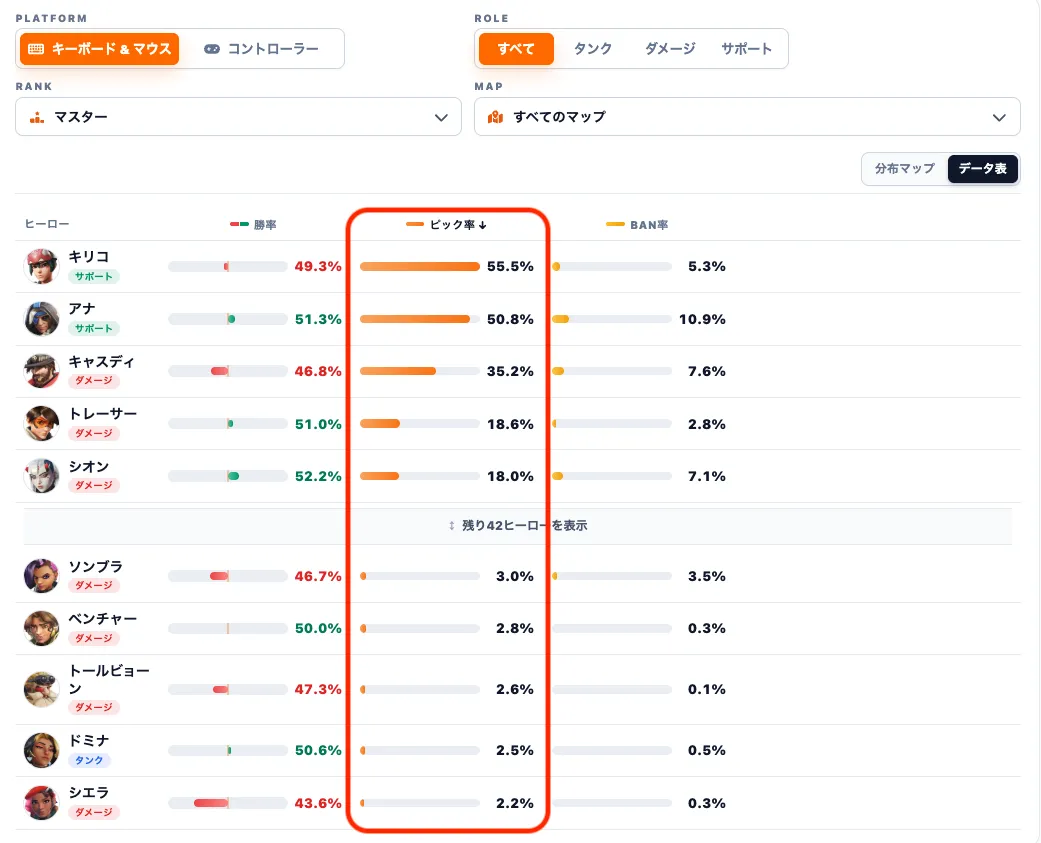Image resolution: width=1041 pixels, height=843 pixels.
Task: Click ドミナ hero portrait icon
Action: point(41,750)
